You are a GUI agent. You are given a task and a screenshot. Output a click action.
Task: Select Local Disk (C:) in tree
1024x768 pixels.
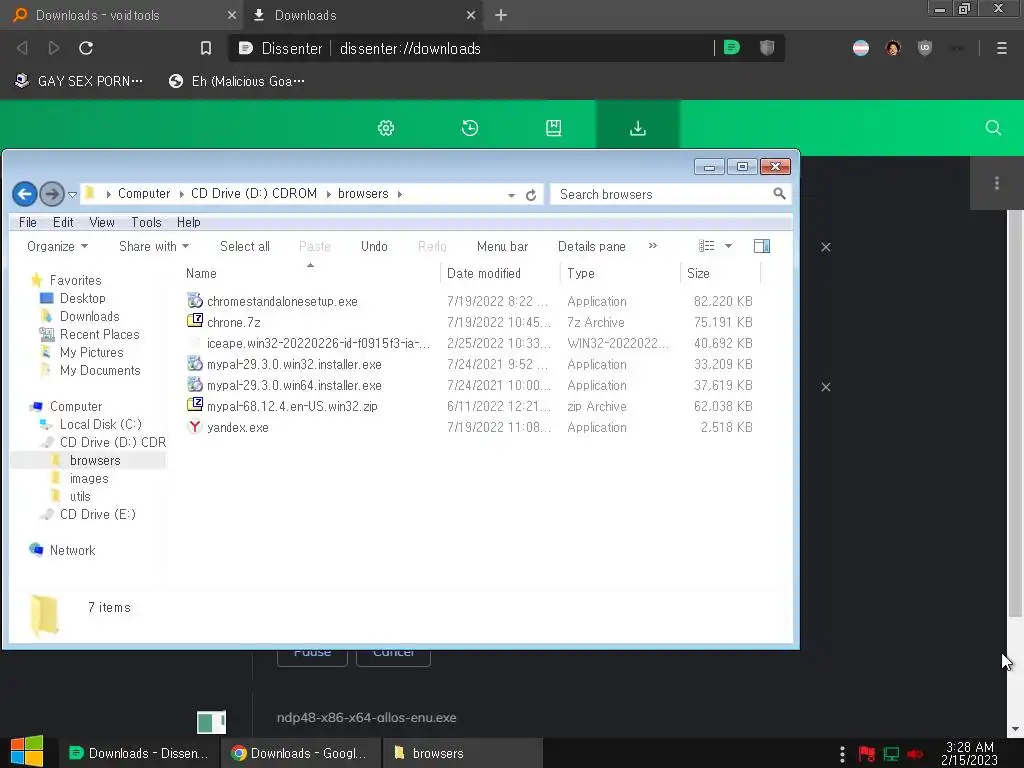click(x=101, y=424)
